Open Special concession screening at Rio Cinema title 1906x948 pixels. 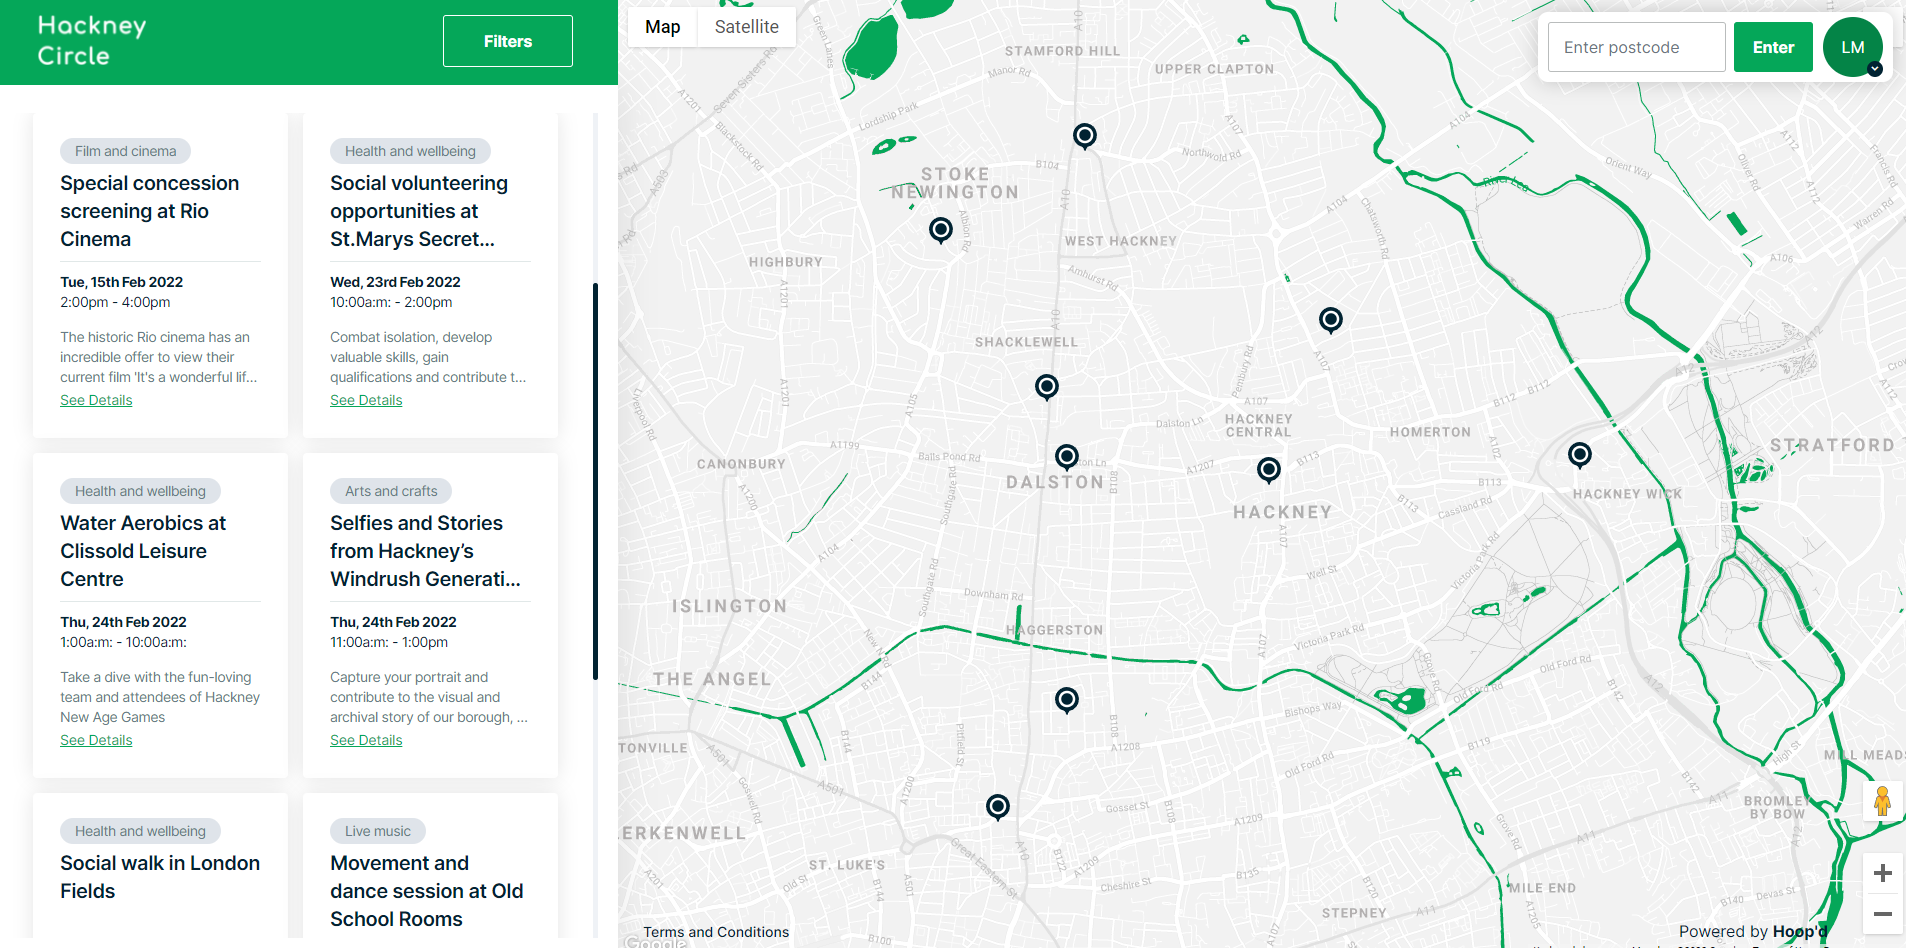[150, 211]
